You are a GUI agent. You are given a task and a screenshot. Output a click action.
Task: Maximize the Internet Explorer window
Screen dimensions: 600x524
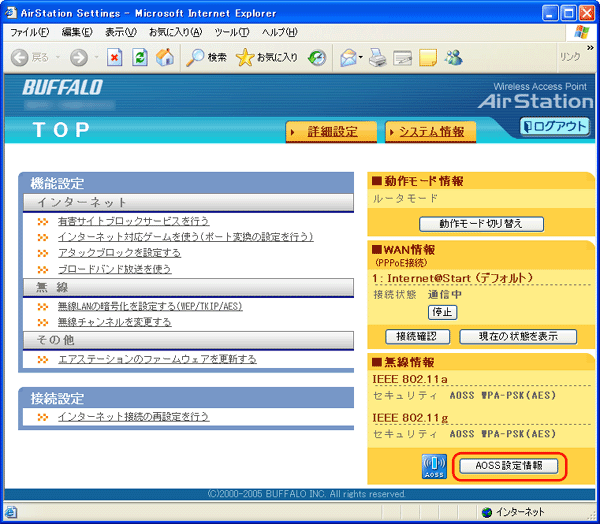tap(569, 13)
